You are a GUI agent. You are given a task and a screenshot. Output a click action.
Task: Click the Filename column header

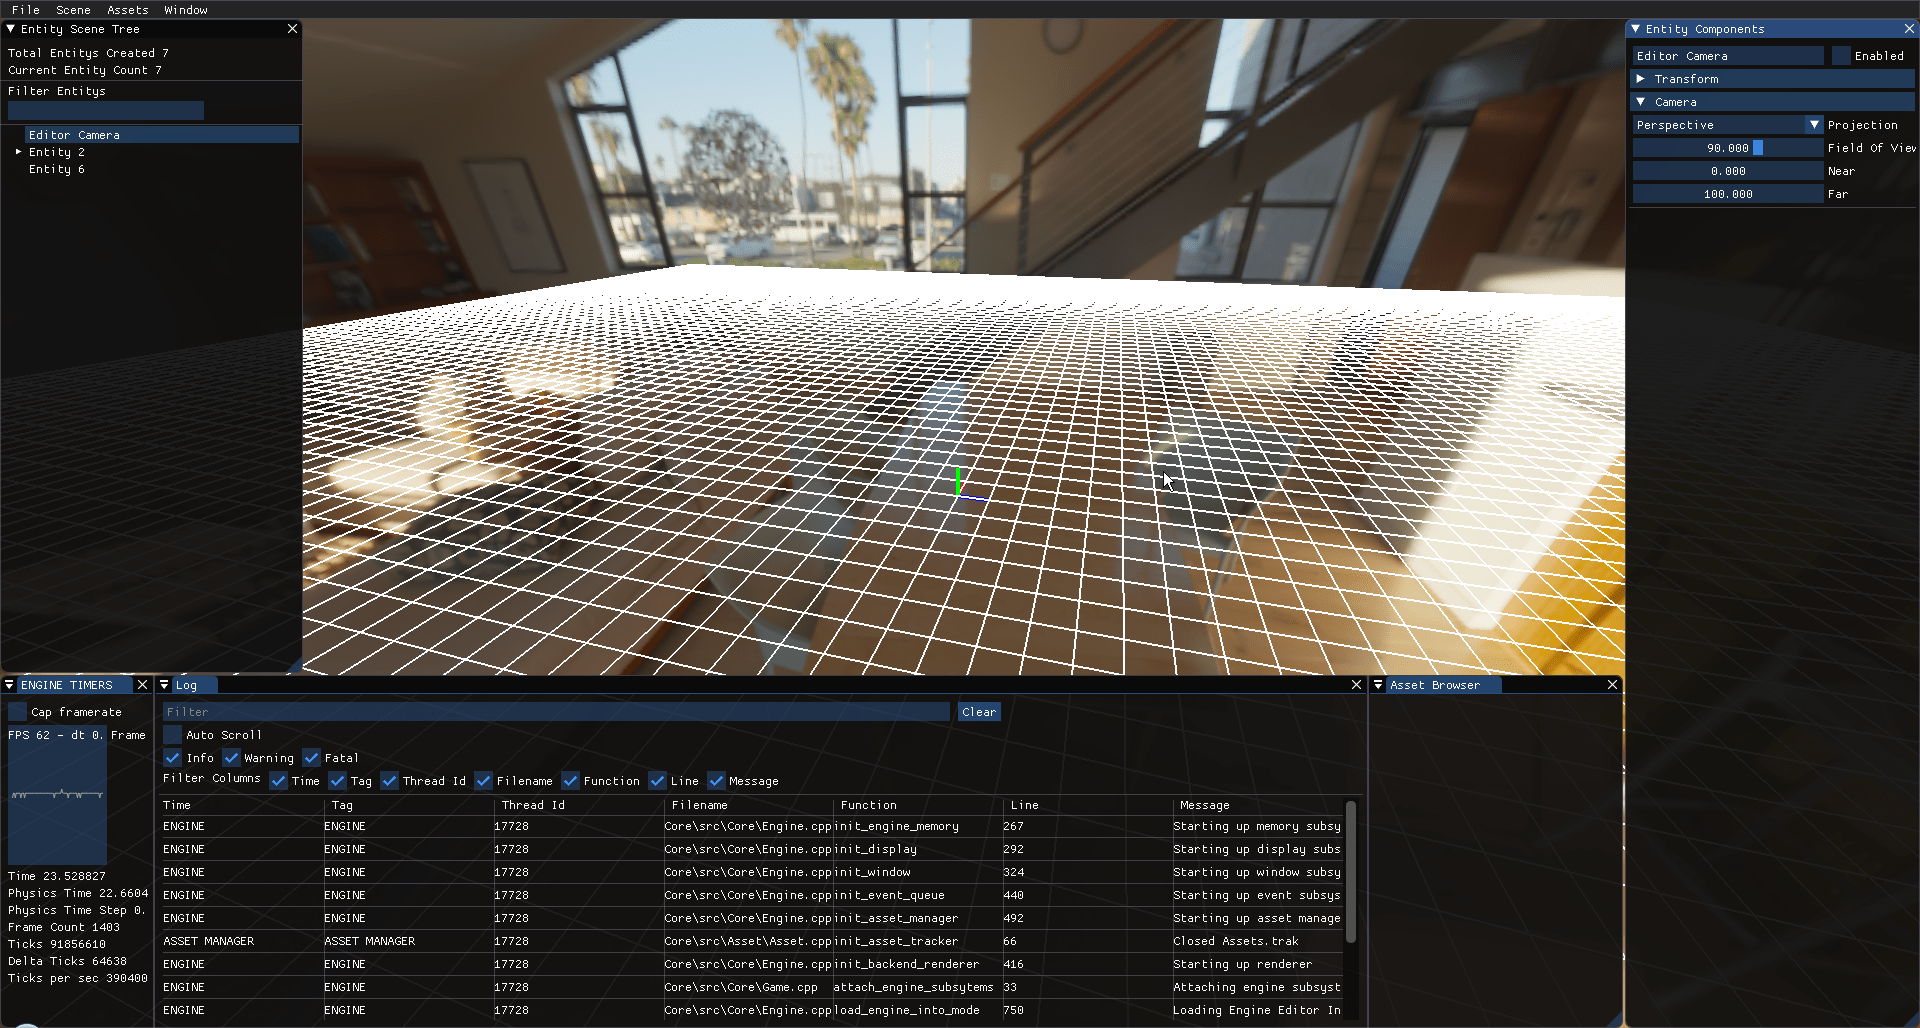(700, 805)
